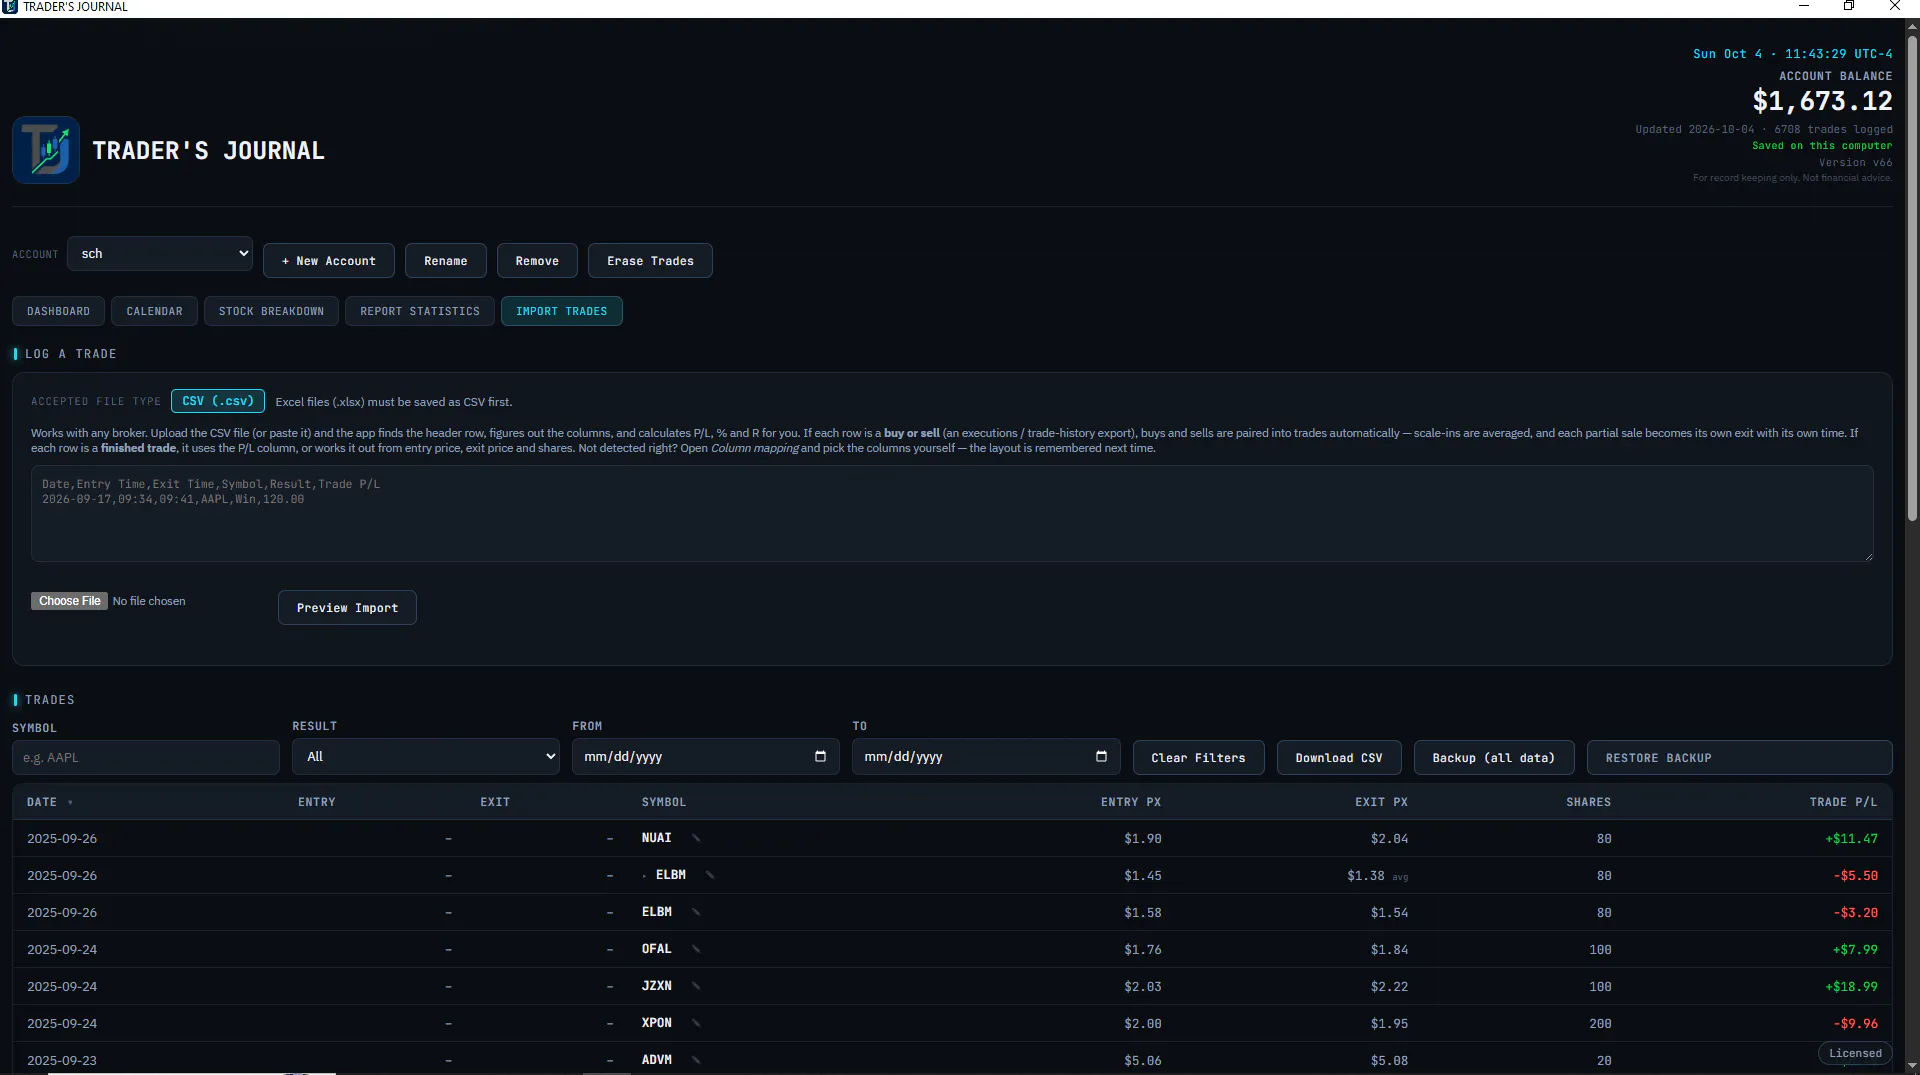Click the +$18.99 P/L value for JZXN
The height and width of the screenshot is (1075, 1920).
[x=1851, y=986]
